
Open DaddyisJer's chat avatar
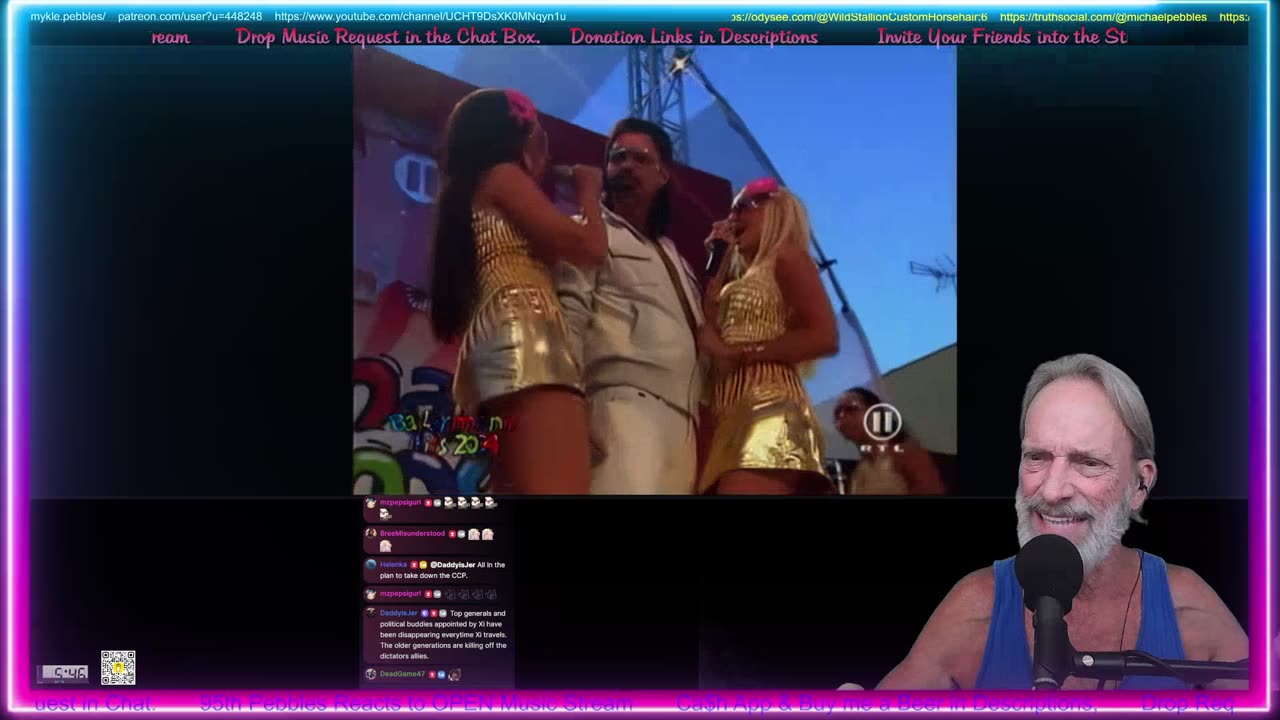[371, 613]
